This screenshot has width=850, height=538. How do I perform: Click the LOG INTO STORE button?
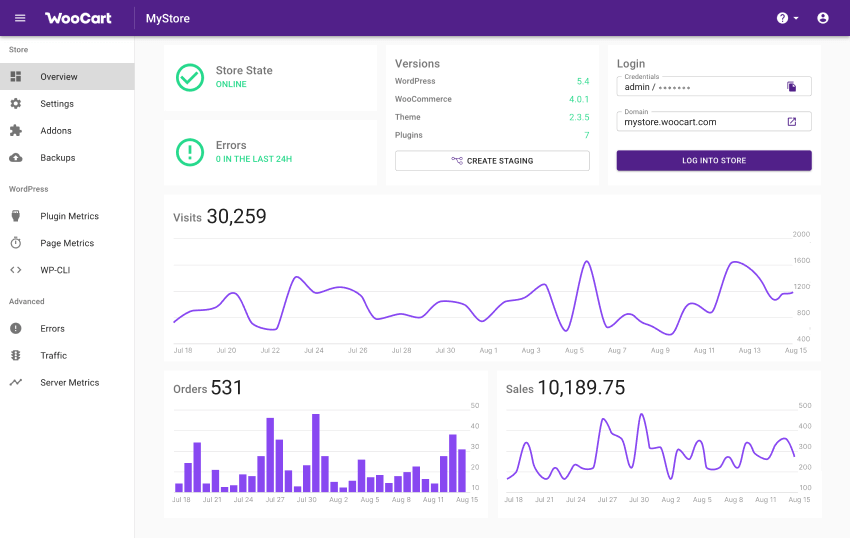[x=714, y=161]
